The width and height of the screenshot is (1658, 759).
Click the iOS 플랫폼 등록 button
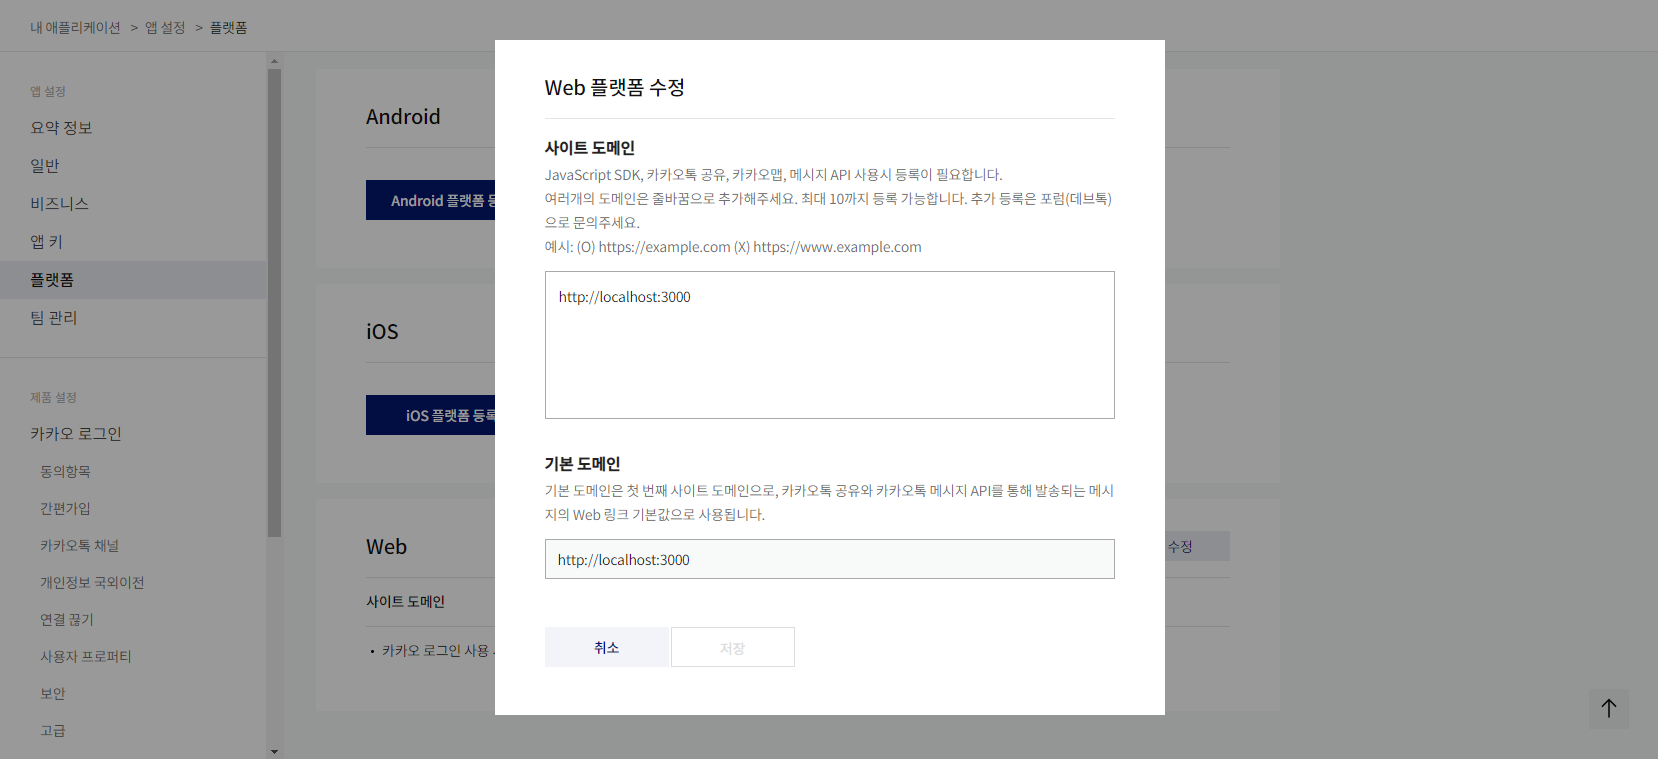[x=431, y=415]
